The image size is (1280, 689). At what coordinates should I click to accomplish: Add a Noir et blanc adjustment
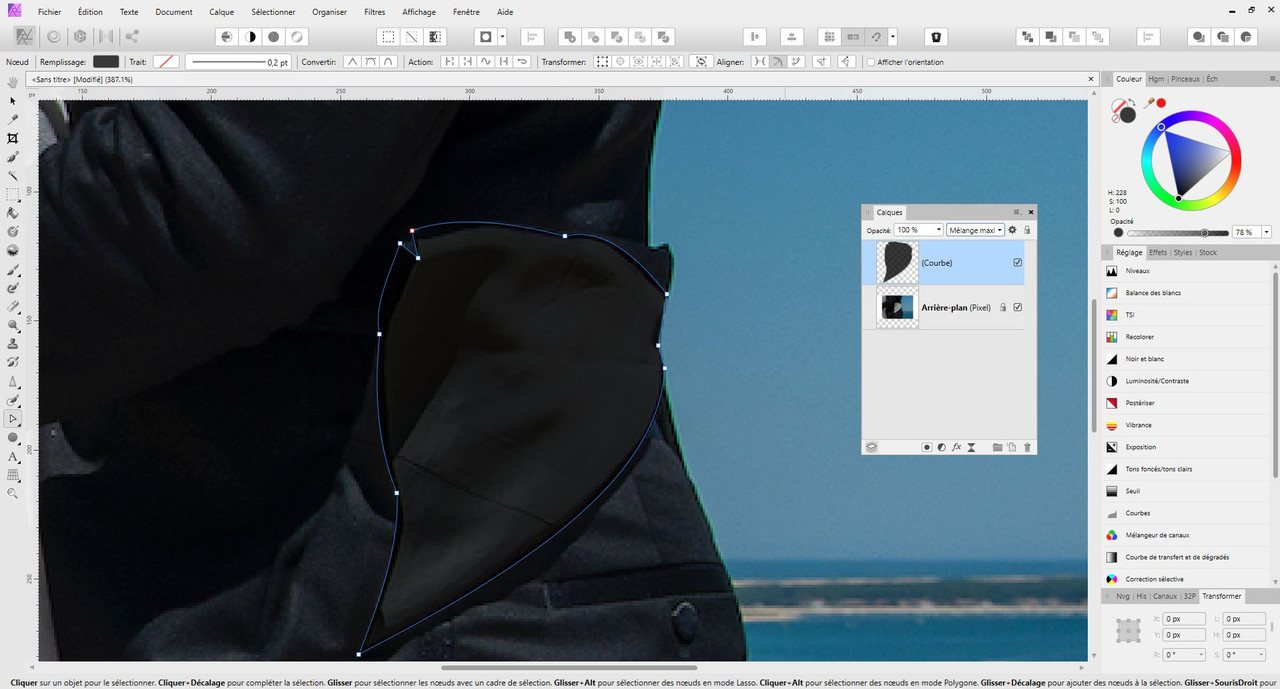(x=1144, y=359)
